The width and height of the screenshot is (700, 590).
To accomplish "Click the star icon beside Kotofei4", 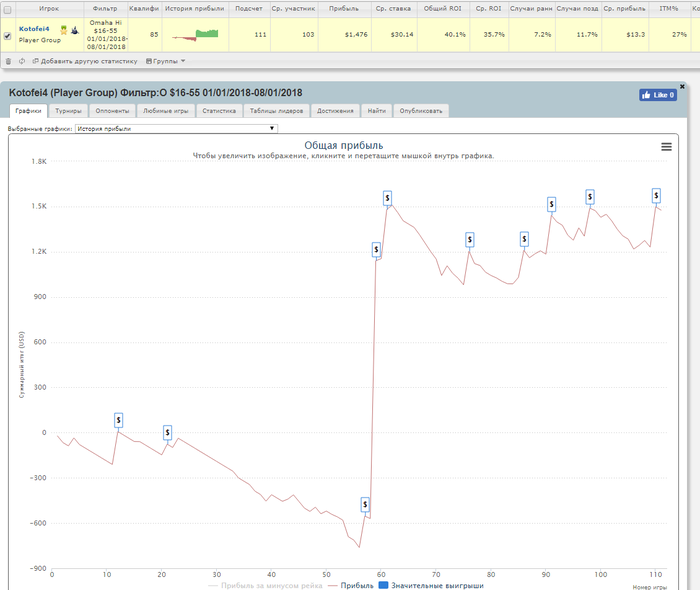I will tap(64, 30).
